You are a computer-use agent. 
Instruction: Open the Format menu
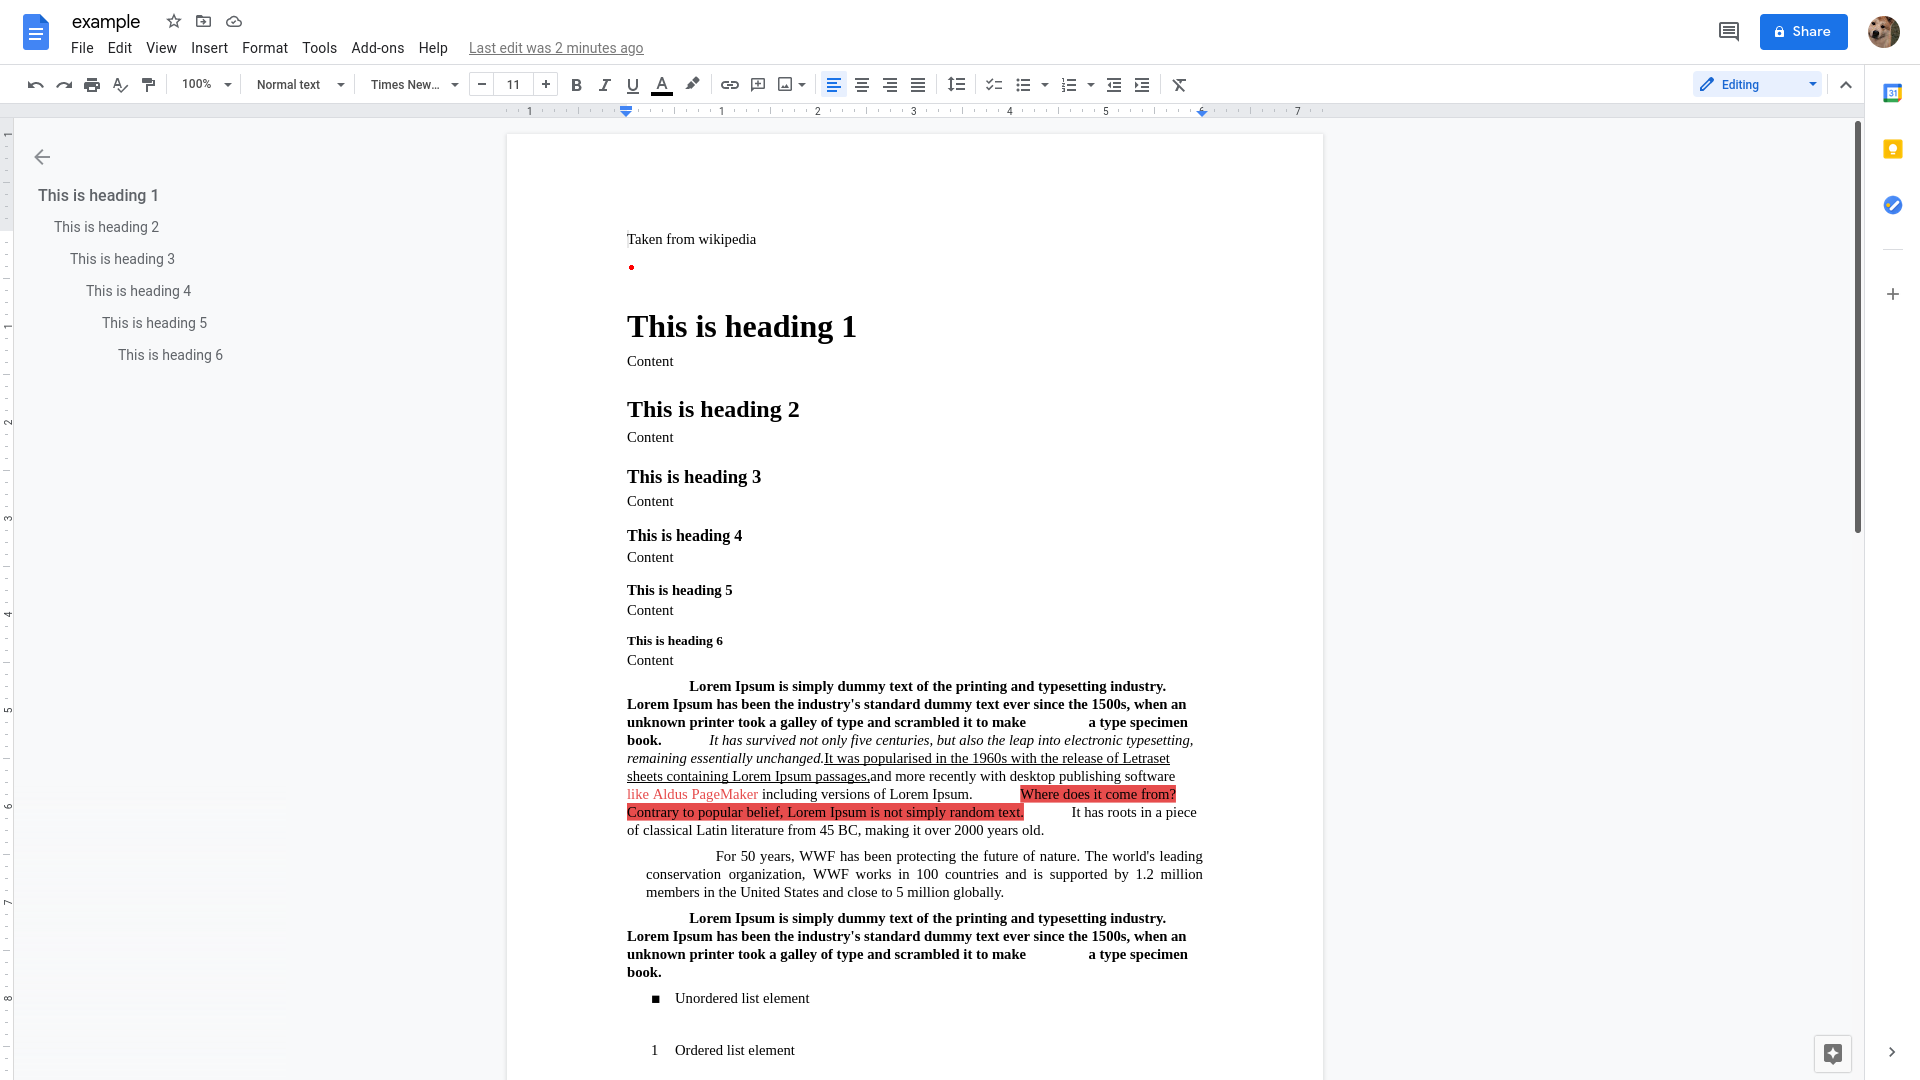(265, 48)
